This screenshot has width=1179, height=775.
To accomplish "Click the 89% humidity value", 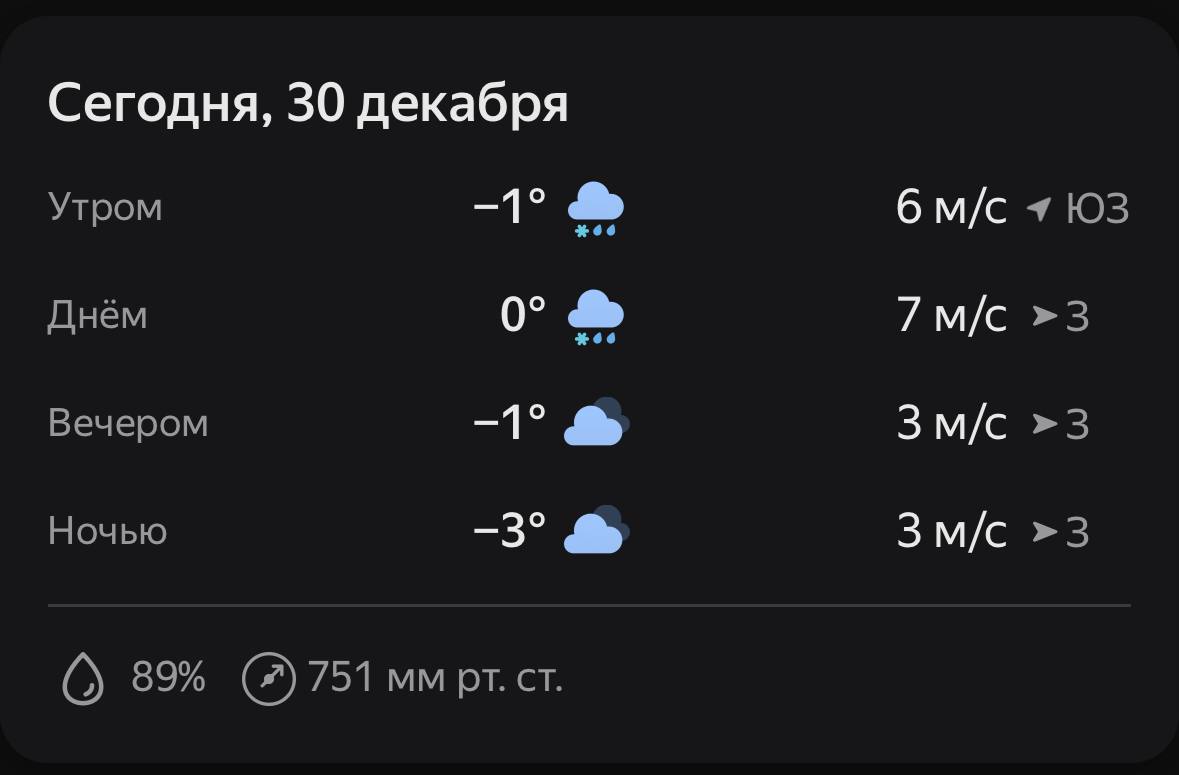I will point(168,679).
